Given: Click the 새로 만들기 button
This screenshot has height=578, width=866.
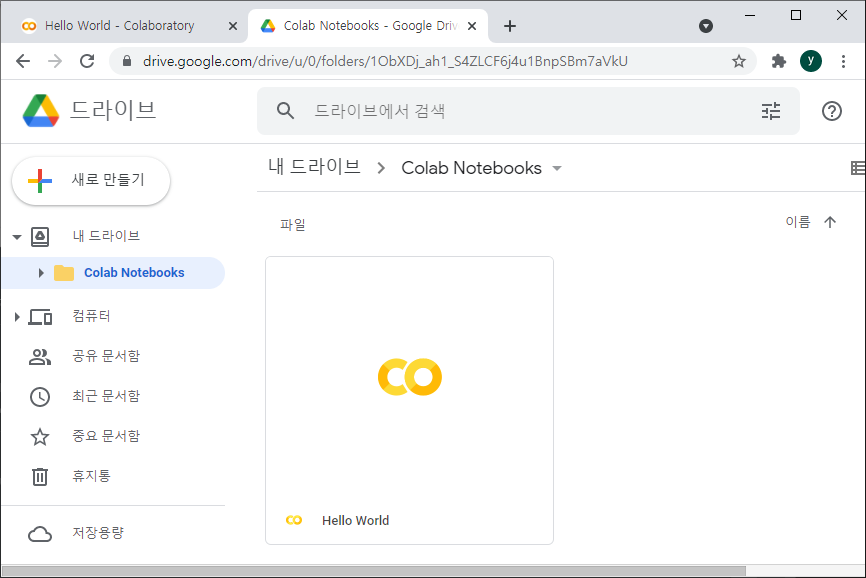Looking at the screenshot, I should [91, 181].
